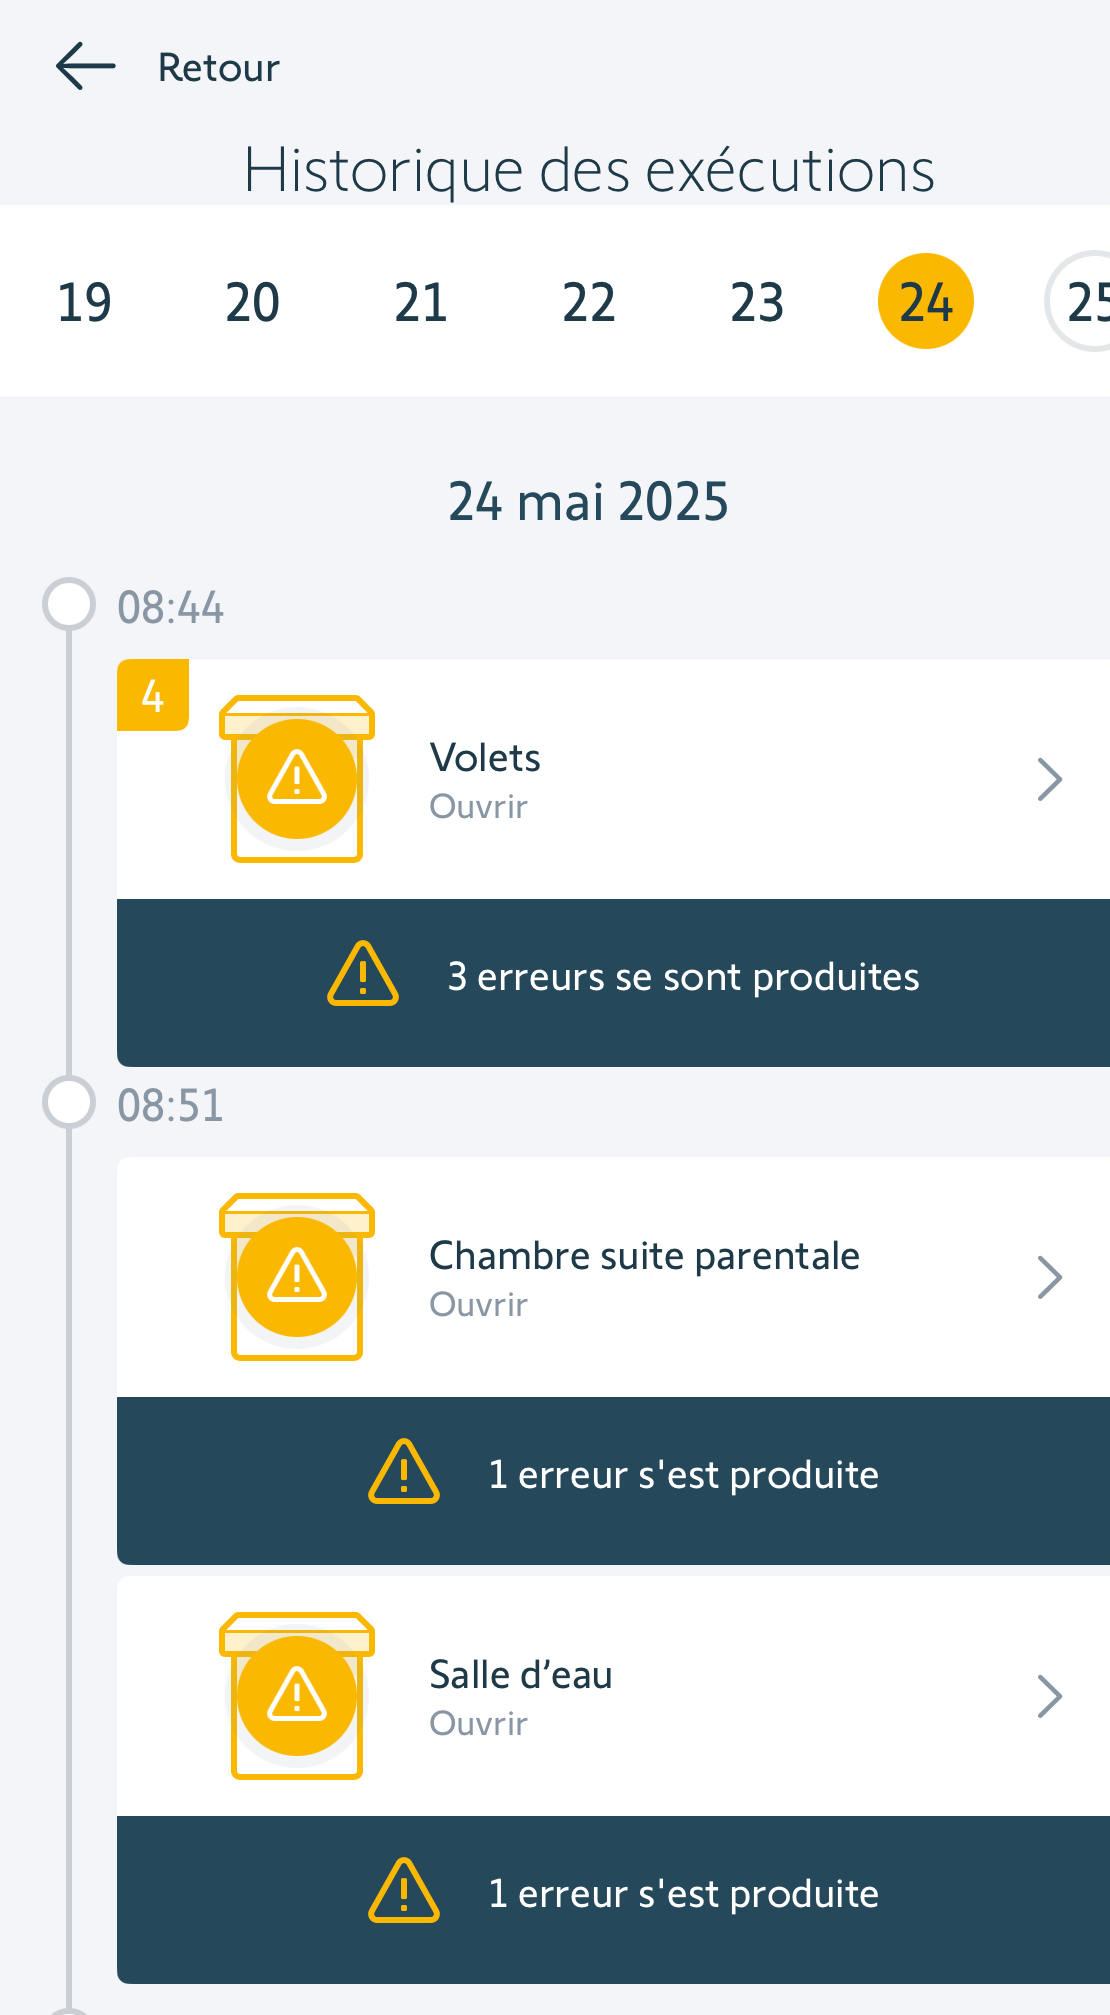Screen dimensions: 1110x2015
Task: Tap the warning triangle under Chambre suite parentale
Action: pyautogui.click(x=404, y=1472)
